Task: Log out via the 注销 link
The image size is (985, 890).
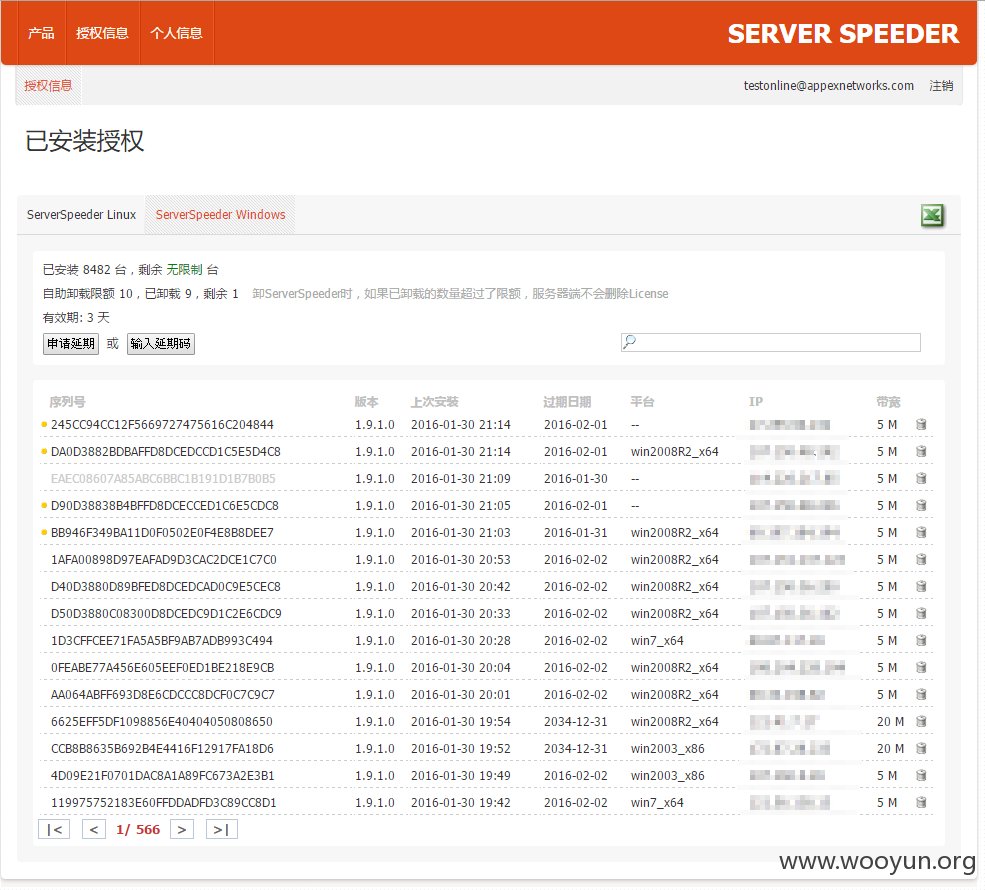Action: pos(941,85)
